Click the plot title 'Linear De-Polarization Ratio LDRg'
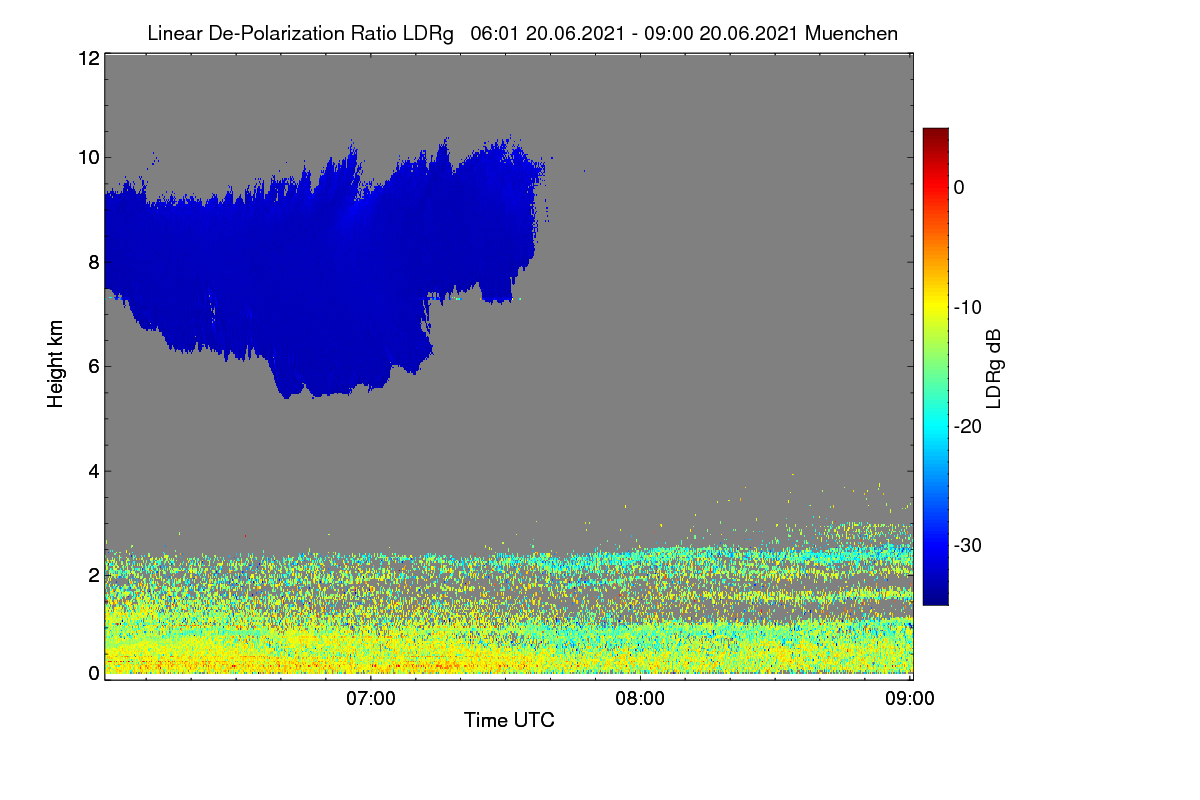 (x=300, y=34)
